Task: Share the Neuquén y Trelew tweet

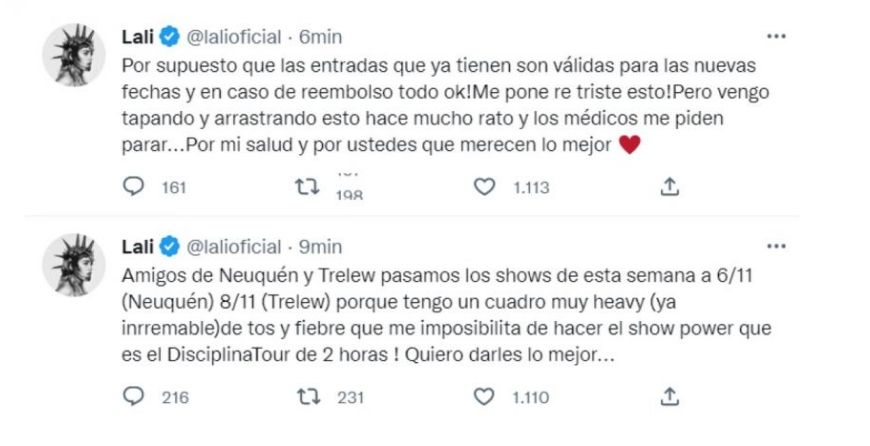Action: pos(671,397)
